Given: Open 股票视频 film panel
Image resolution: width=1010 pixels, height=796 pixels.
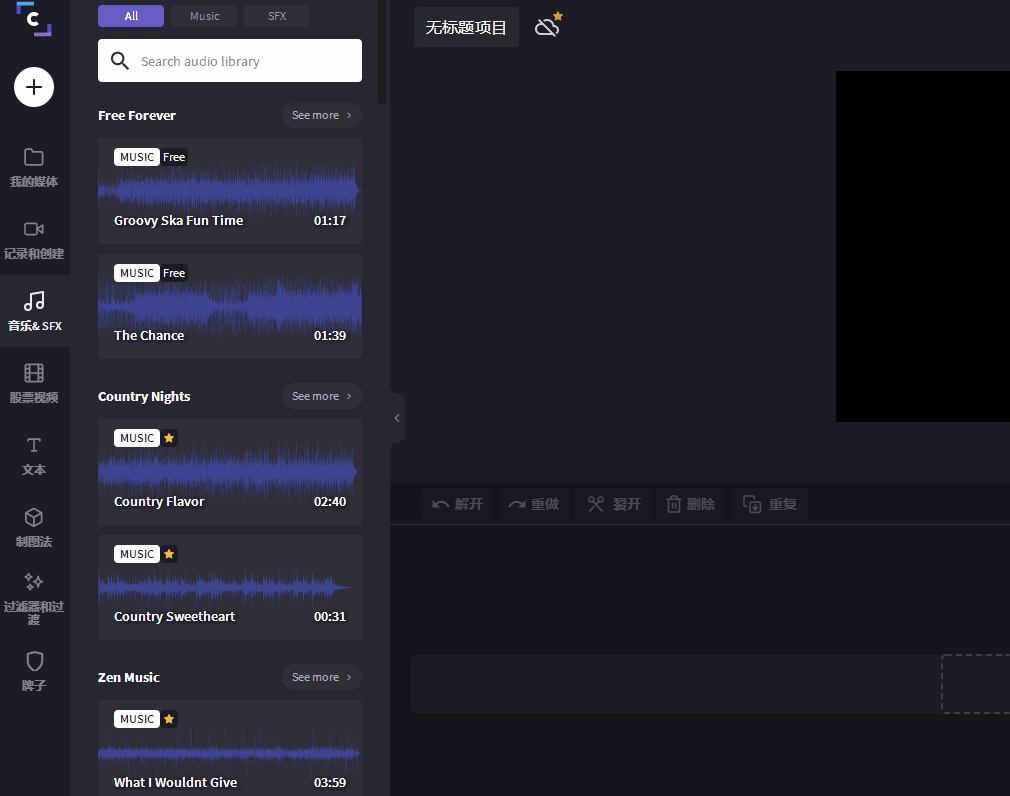Looking at the screenshot, I should 34,383.
